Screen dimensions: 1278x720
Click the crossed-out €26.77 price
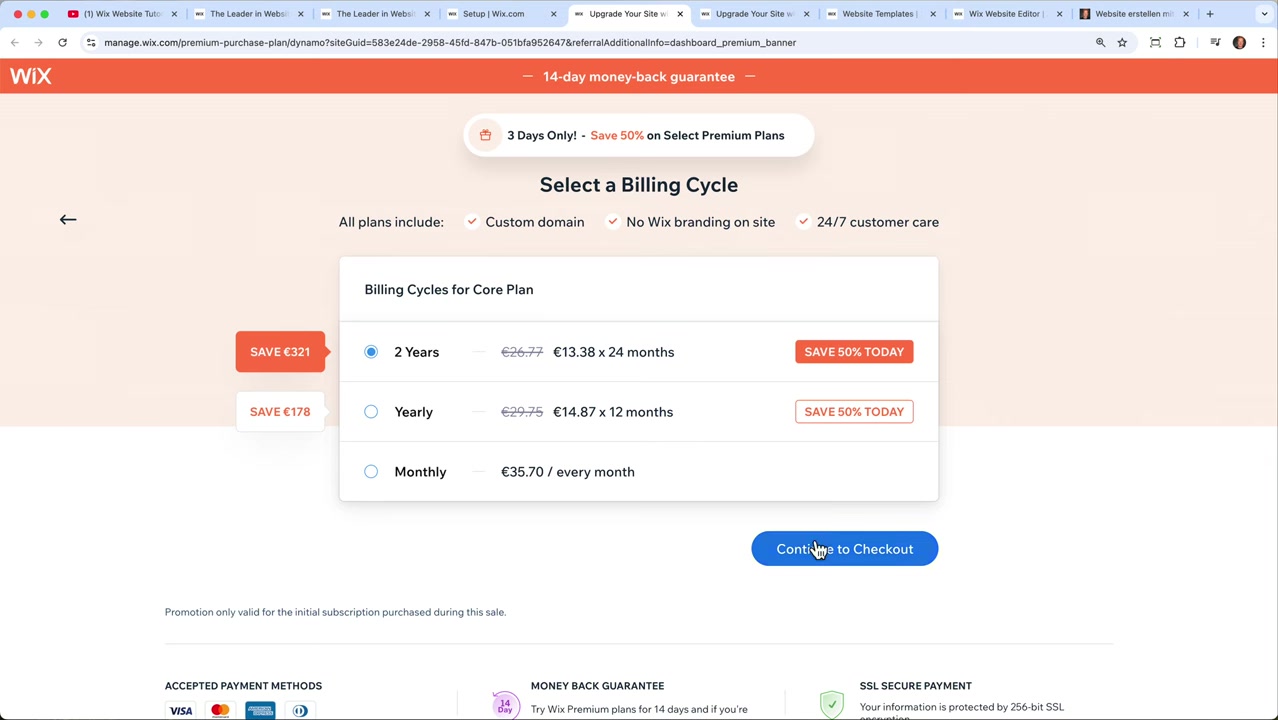[522, 352]
